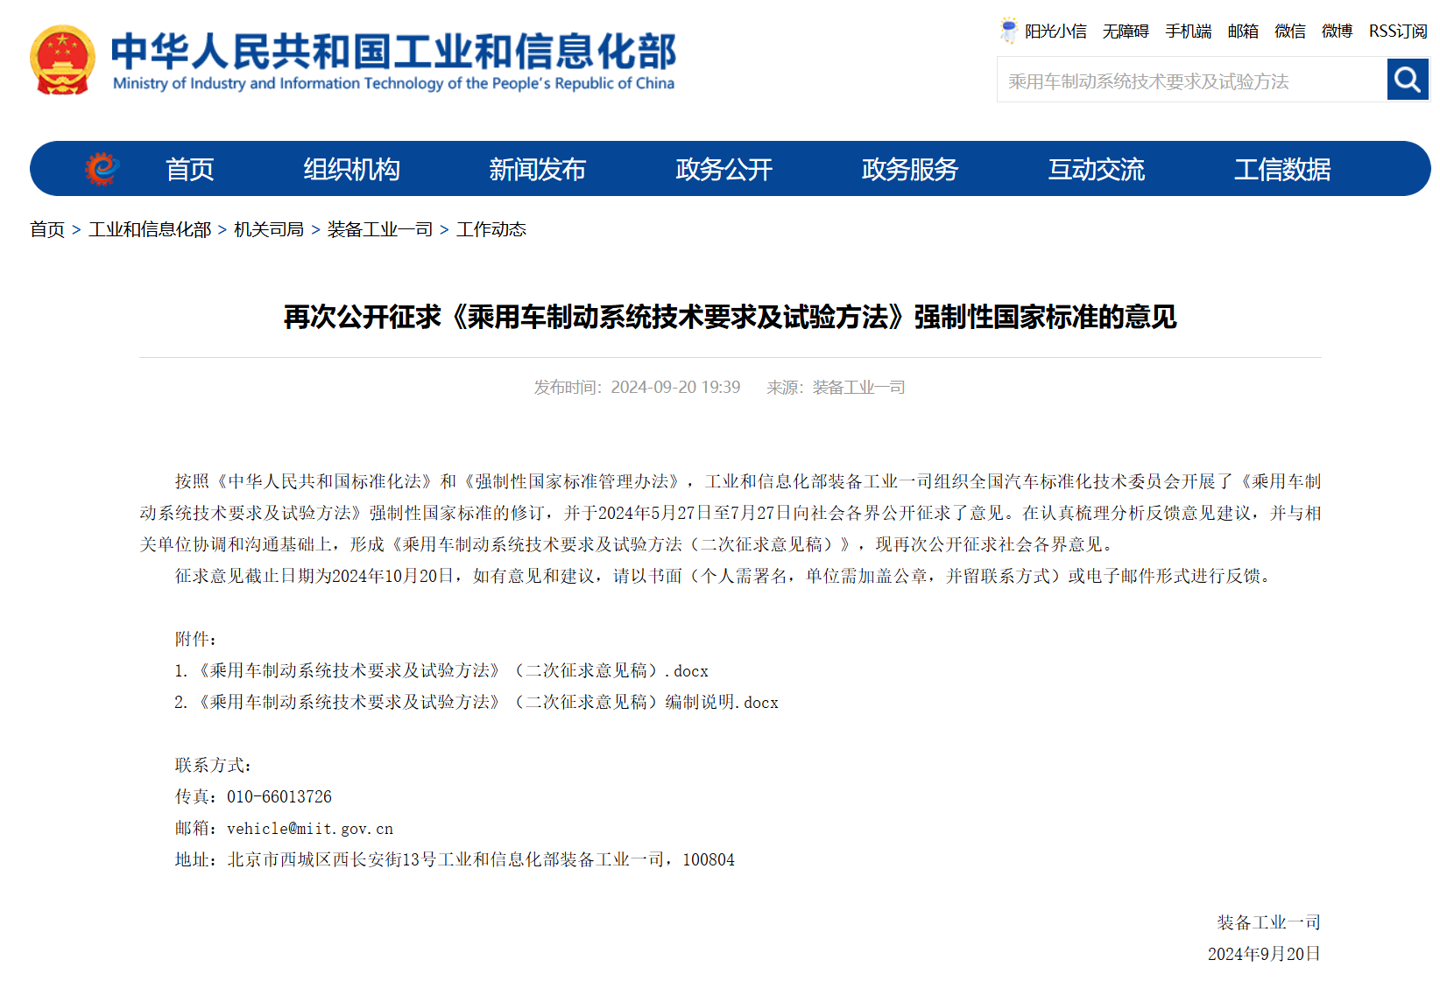1440x995 pixels.
Task: Open the 手机端 mobile link
Action: tap(1188, 31)
